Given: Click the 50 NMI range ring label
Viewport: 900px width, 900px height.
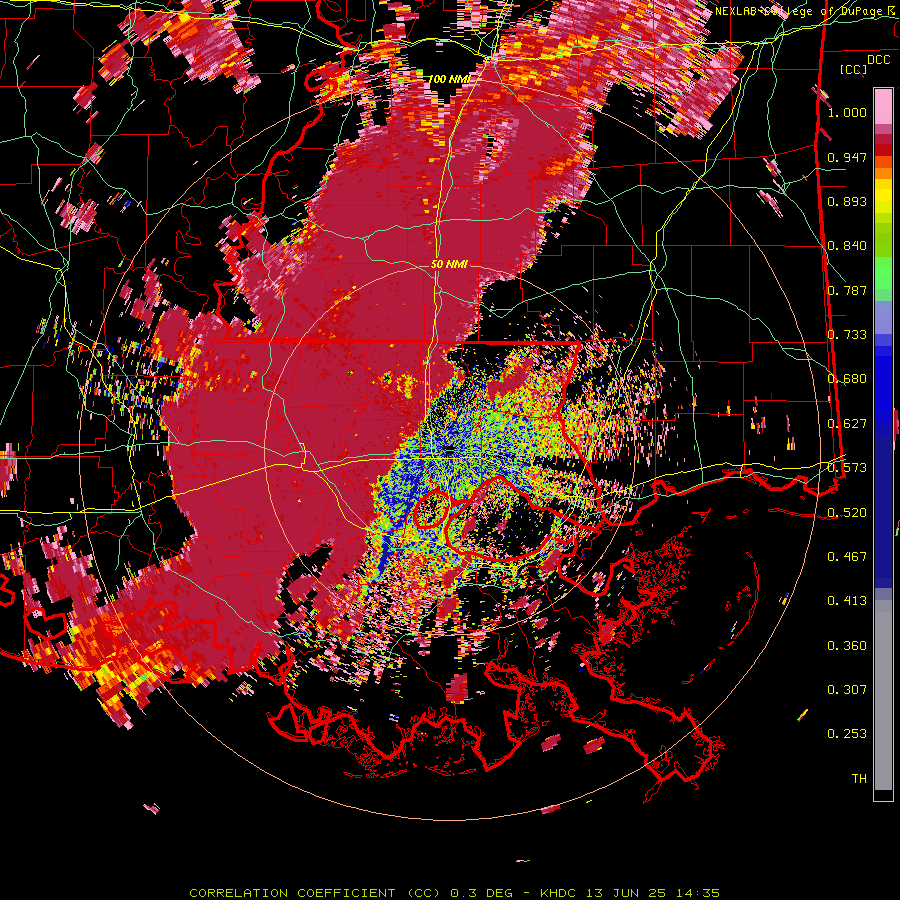Looking at the screenshot, I should point(449,264).
